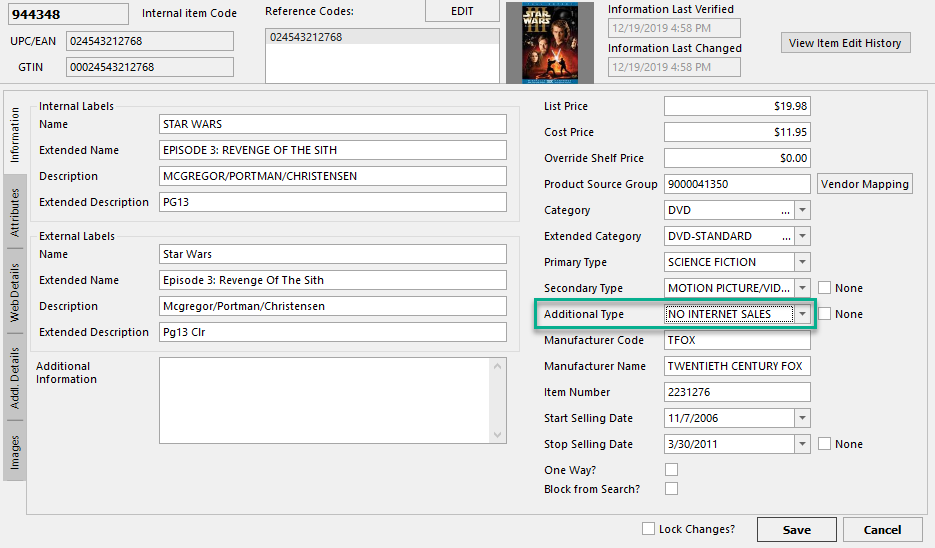Expand the Extended Category dropdown arrow
Image resolution: width=935 pixels, height=548 pixels.
tap(803, 236)
